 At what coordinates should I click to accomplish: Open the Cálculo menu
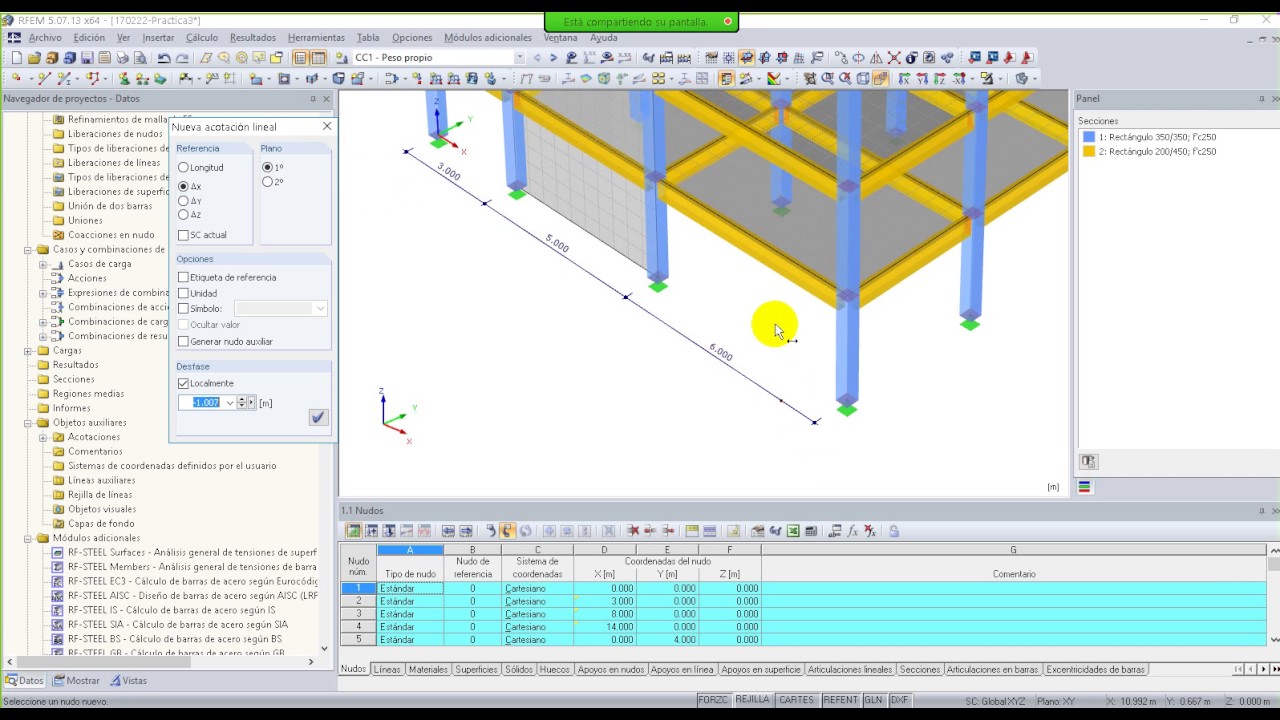(202, 38)
